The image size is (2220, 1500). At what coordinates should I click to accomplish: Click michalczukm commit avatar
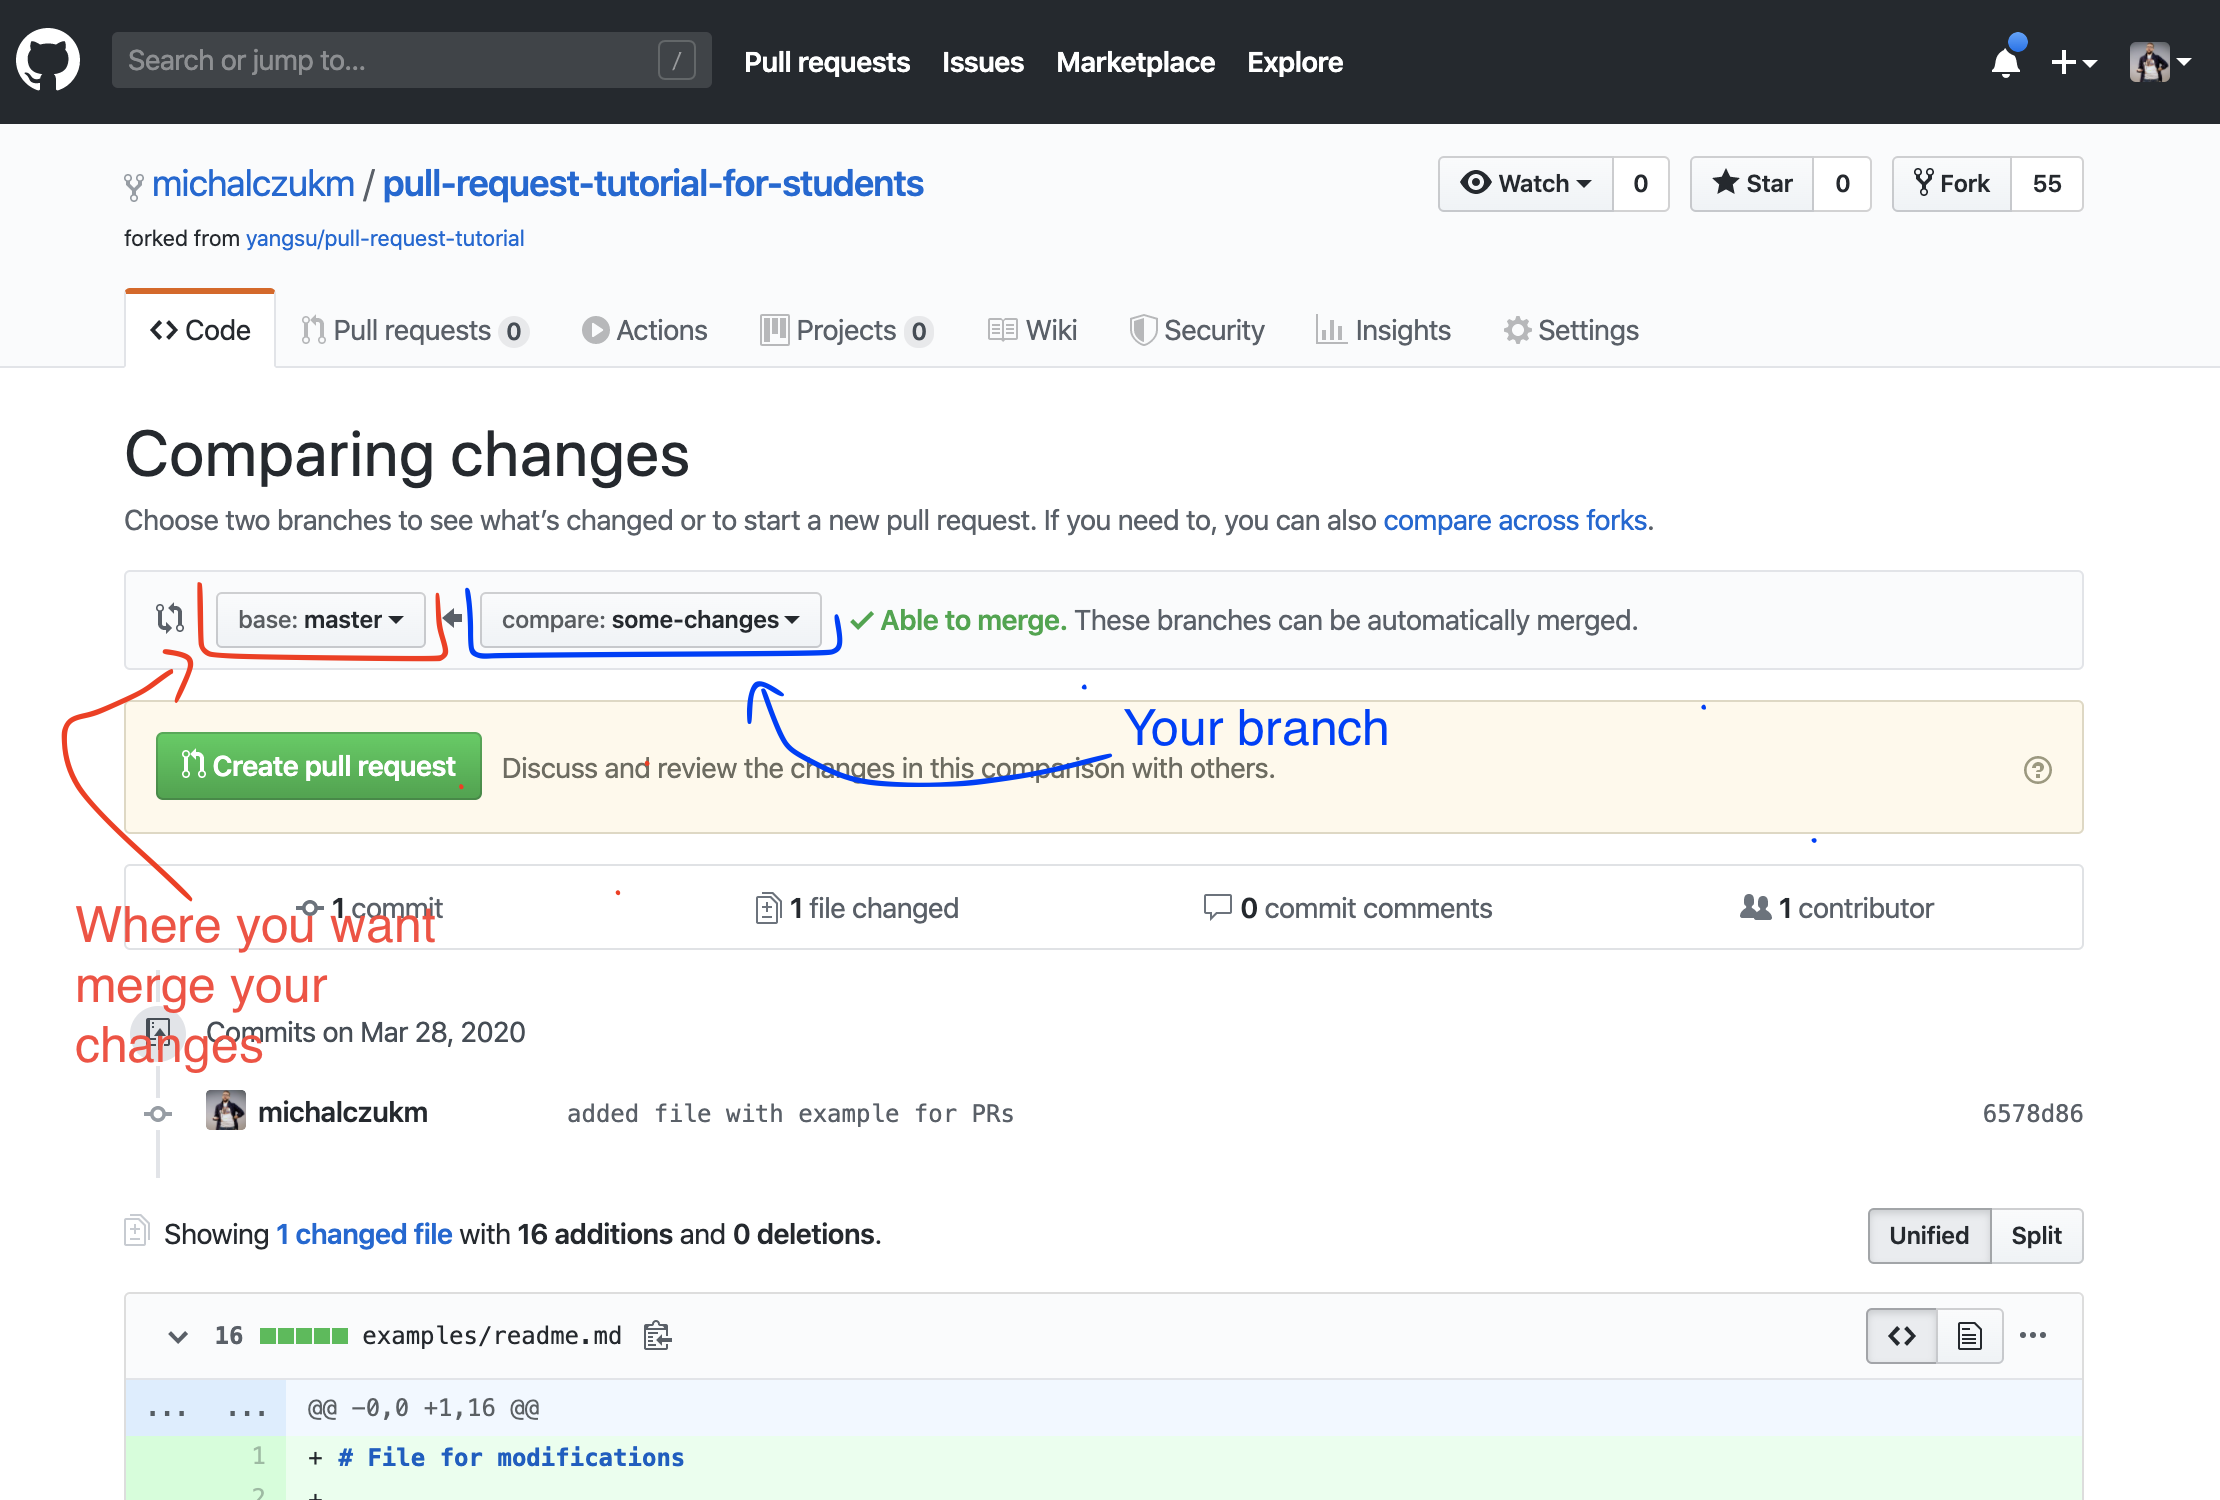[x=226, y=1111]
